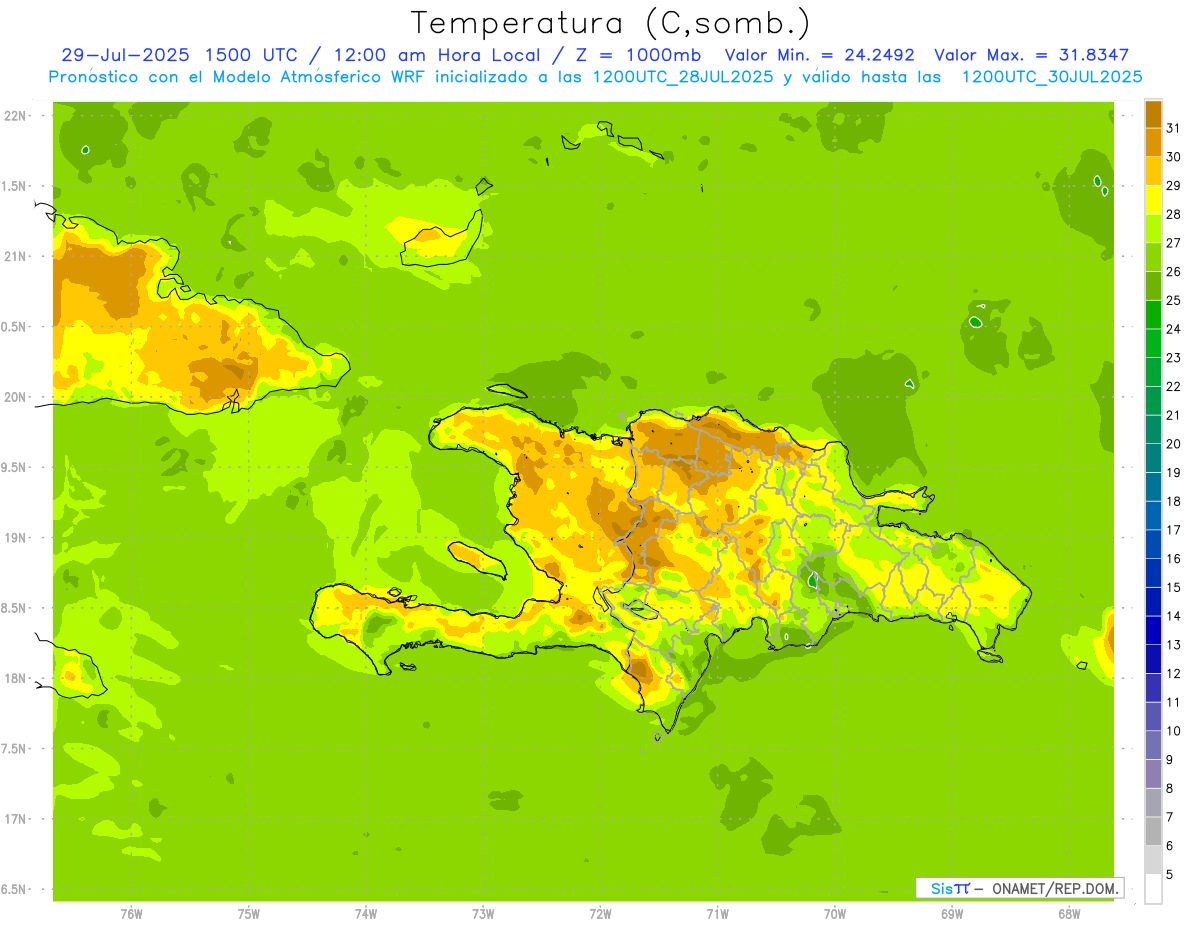
Task: Pick the white swatch below 5
Action: pyautogui.click(x=1153, y=889)
